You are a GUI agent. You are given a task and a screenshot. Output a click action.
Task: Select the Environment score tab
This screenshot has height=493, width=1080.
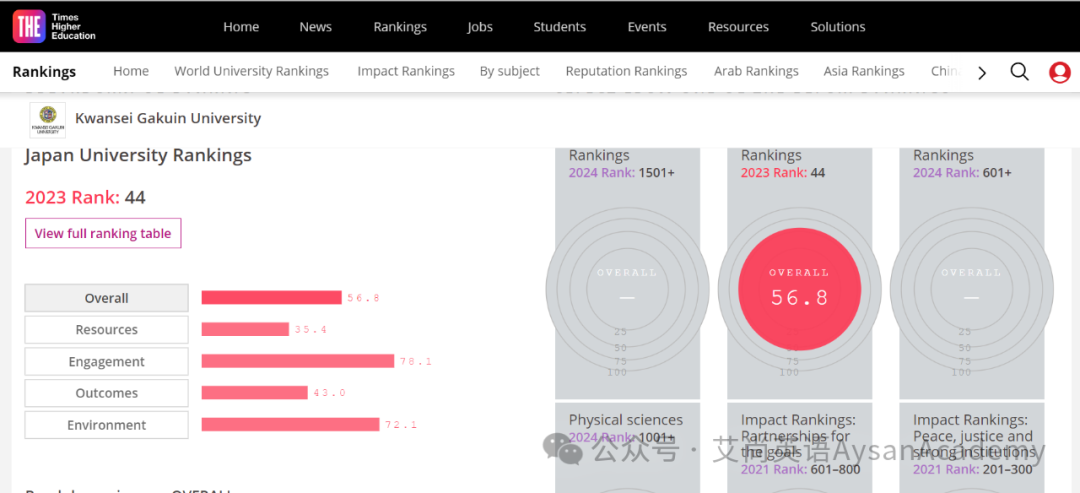107,425
